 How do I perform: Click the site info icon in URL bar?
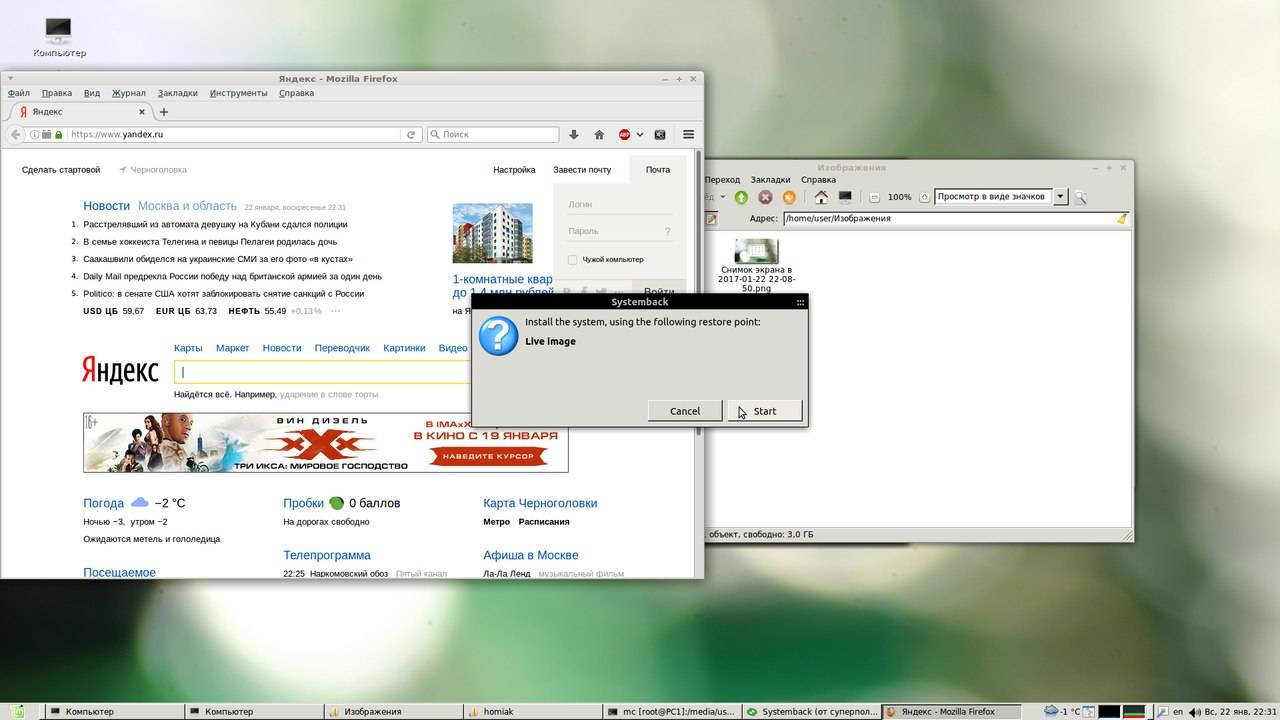click(34, 134)
